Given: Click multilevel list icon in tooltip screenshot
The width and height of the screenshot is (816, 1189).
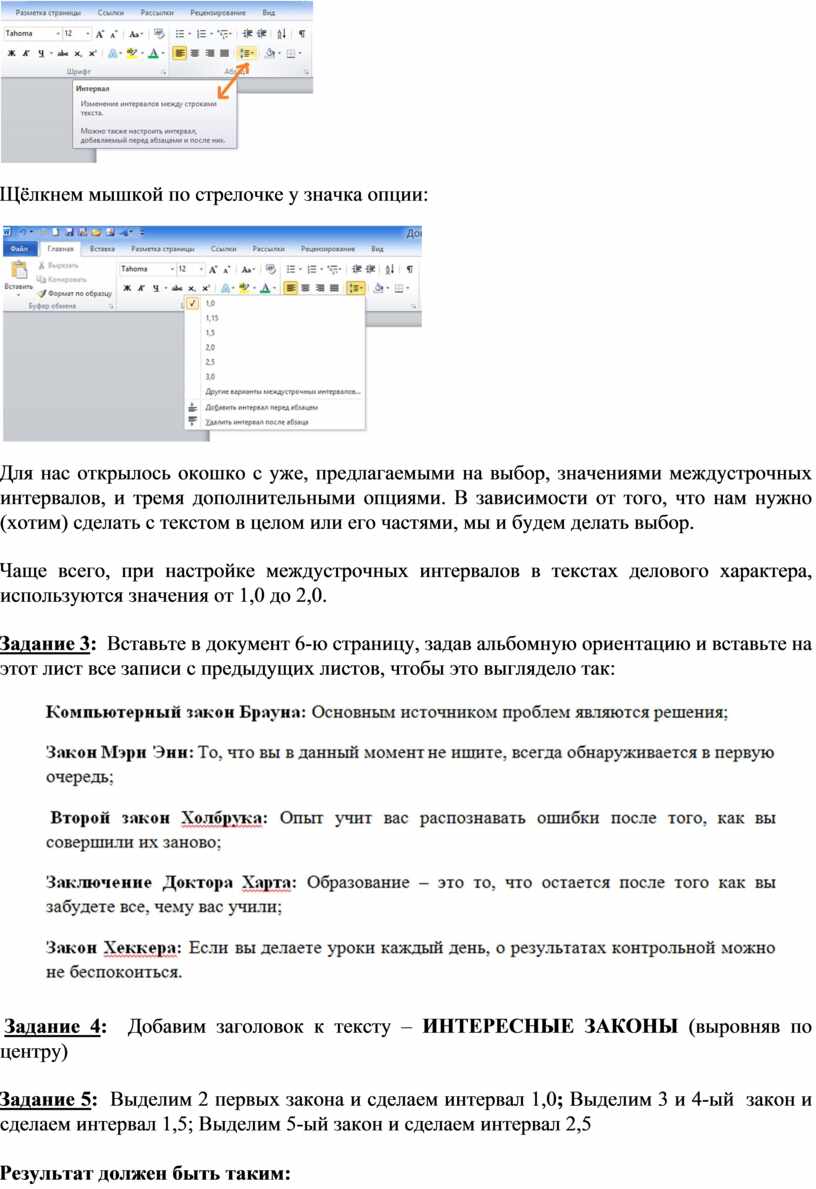Looking at the screenshot, I should coord(224,34).
